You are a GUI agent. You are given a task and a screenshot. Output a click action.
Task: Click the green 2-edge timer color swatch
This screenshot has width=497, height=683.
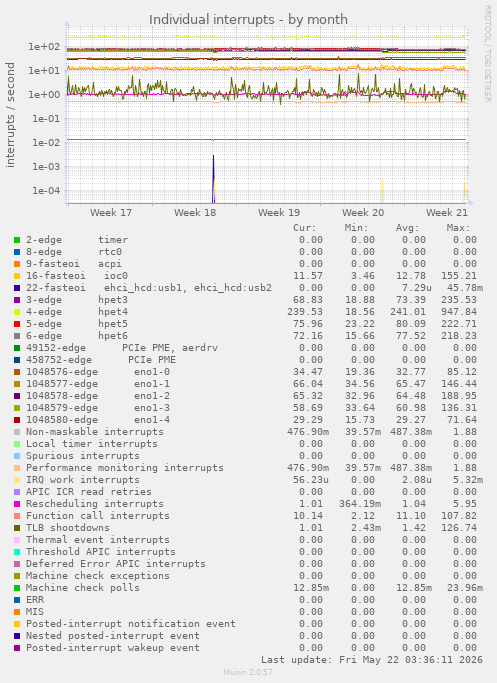(17, 240)
